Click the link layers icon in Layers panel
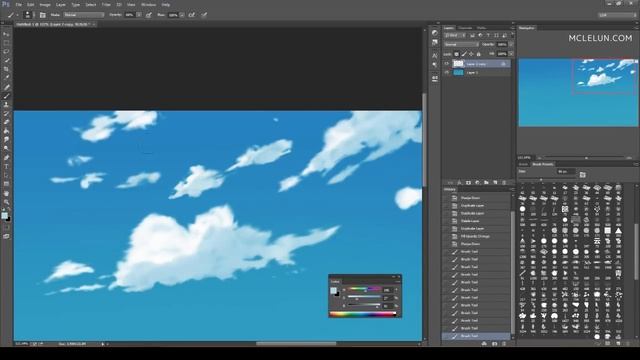Image resolution: width=640 pixels, height=360 pixels. pos(450,182)
